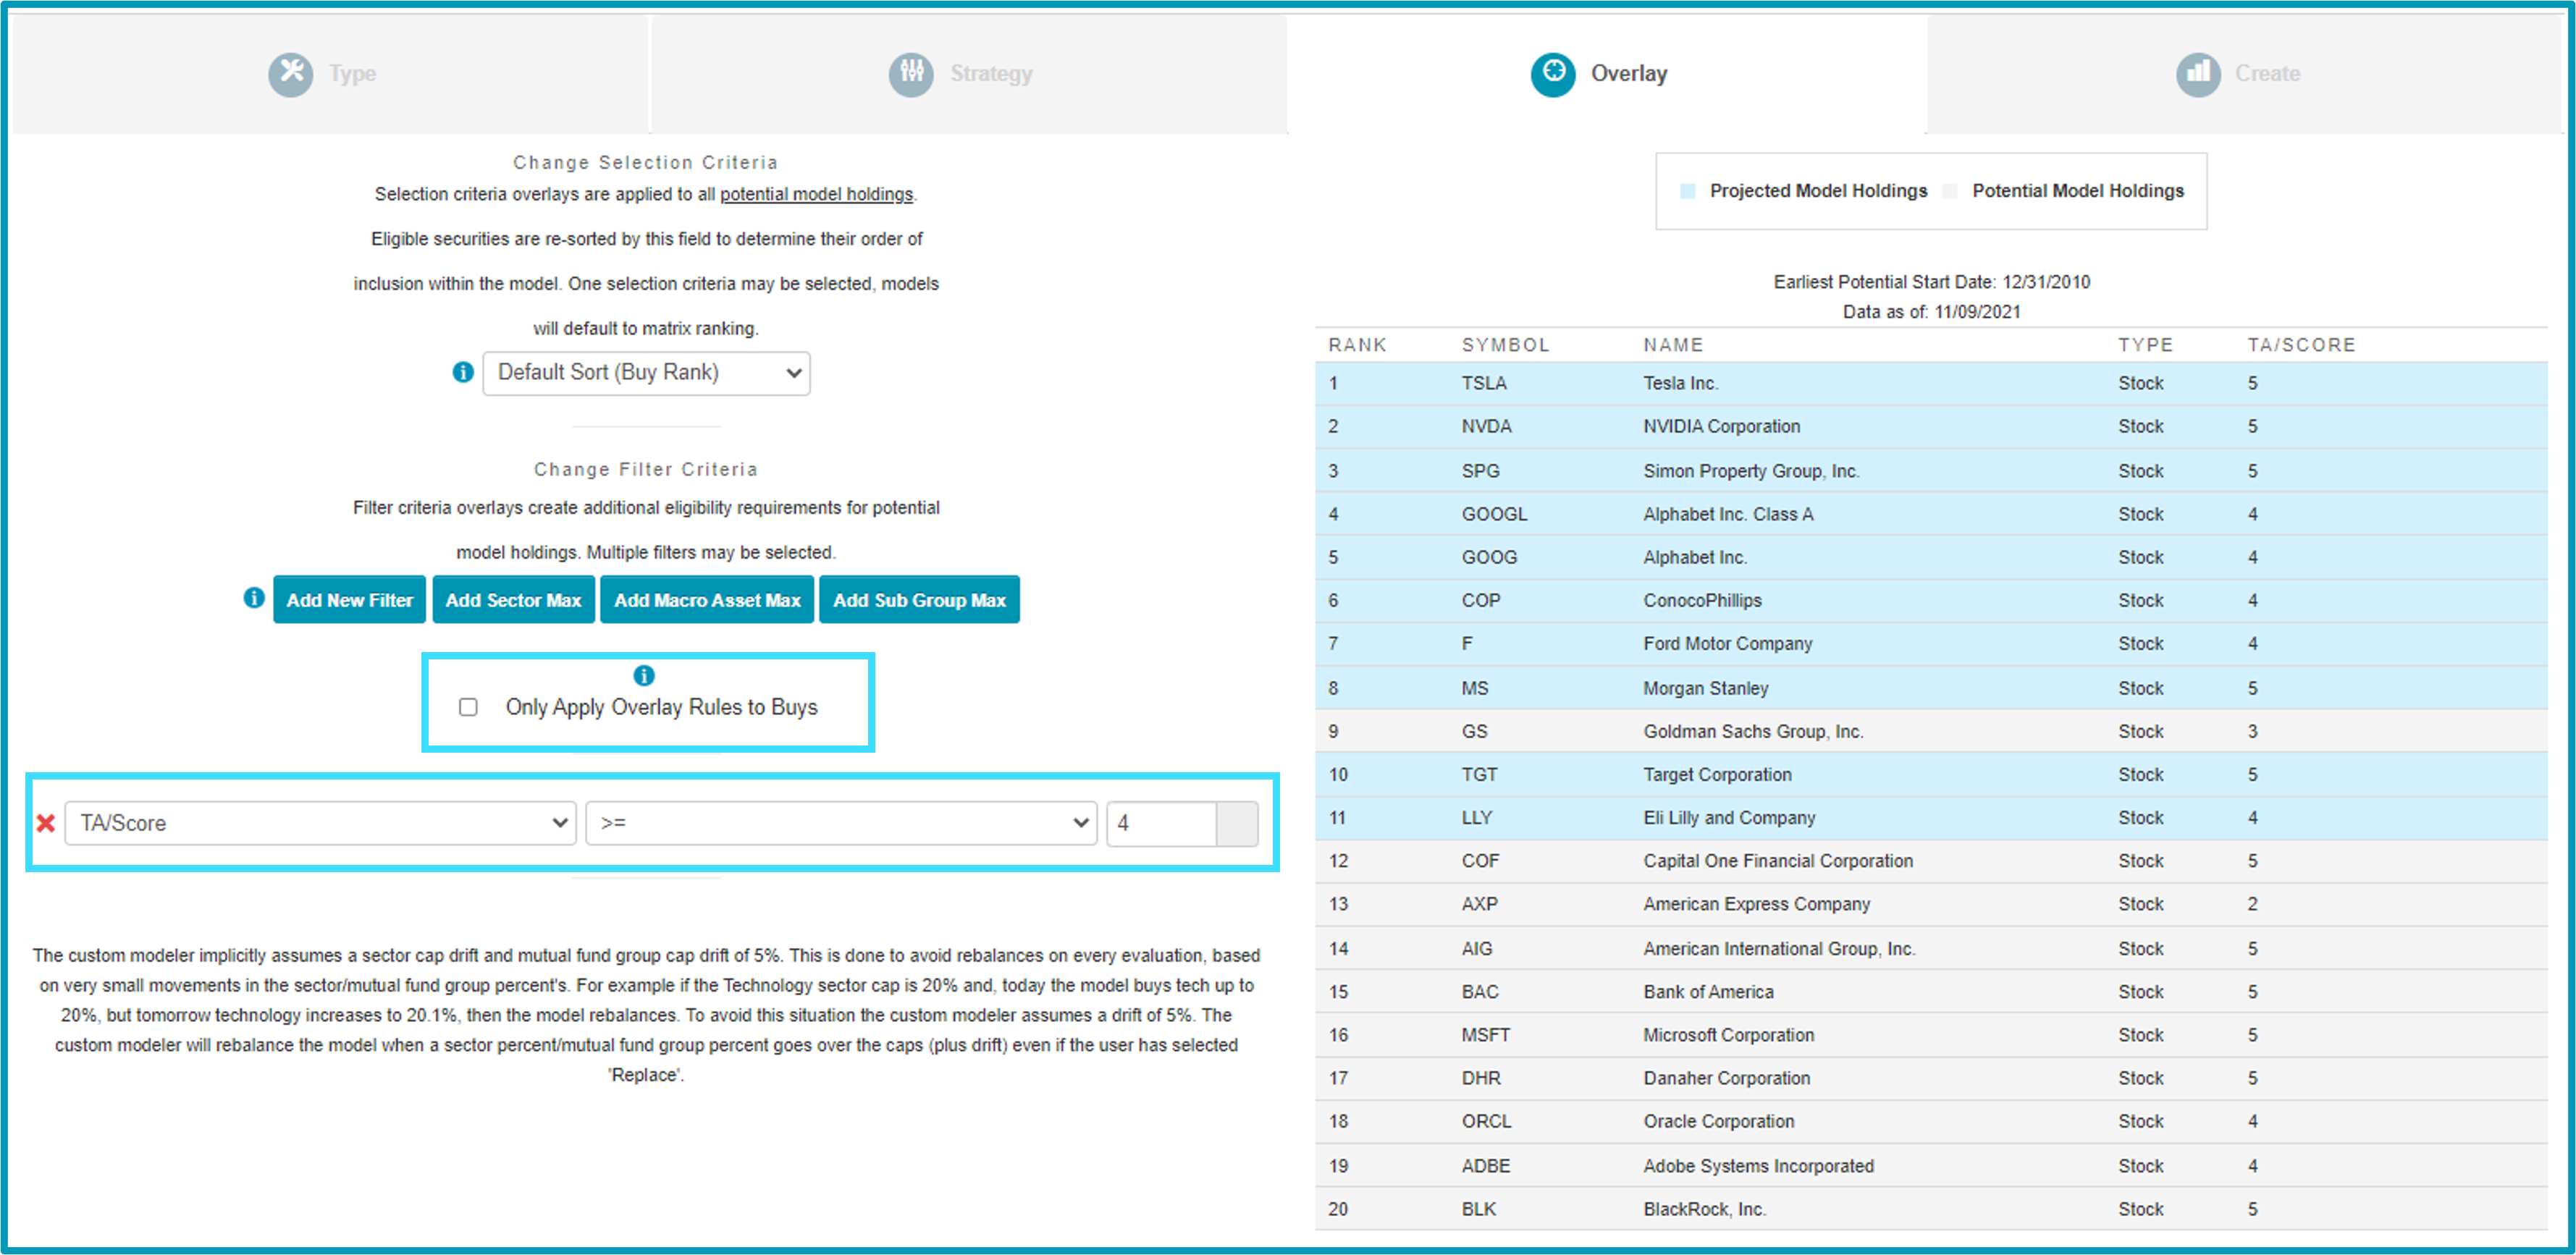Click the filter value field containing 4

click(x=1161, y=823)
